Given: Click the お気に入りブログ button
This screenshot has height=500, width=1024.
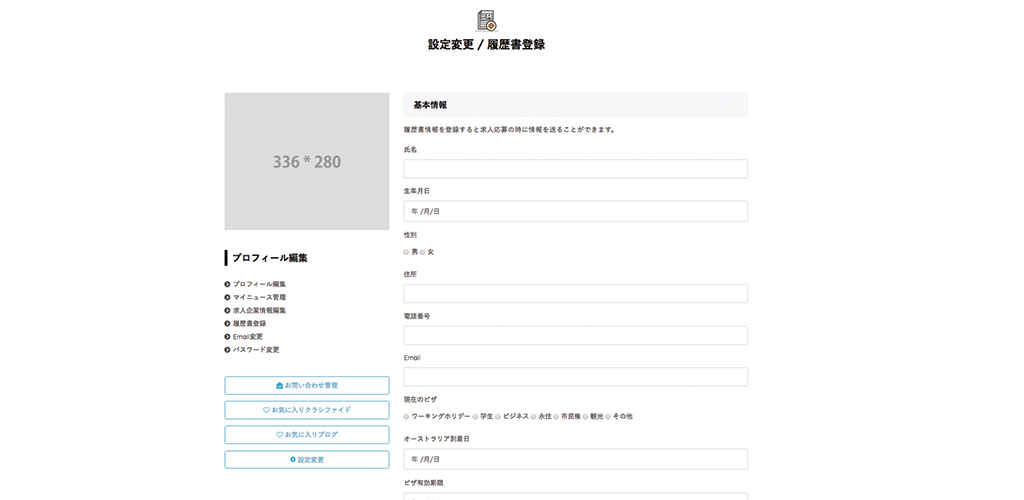Looking at the screenshot, I should (x=307, y=435).
